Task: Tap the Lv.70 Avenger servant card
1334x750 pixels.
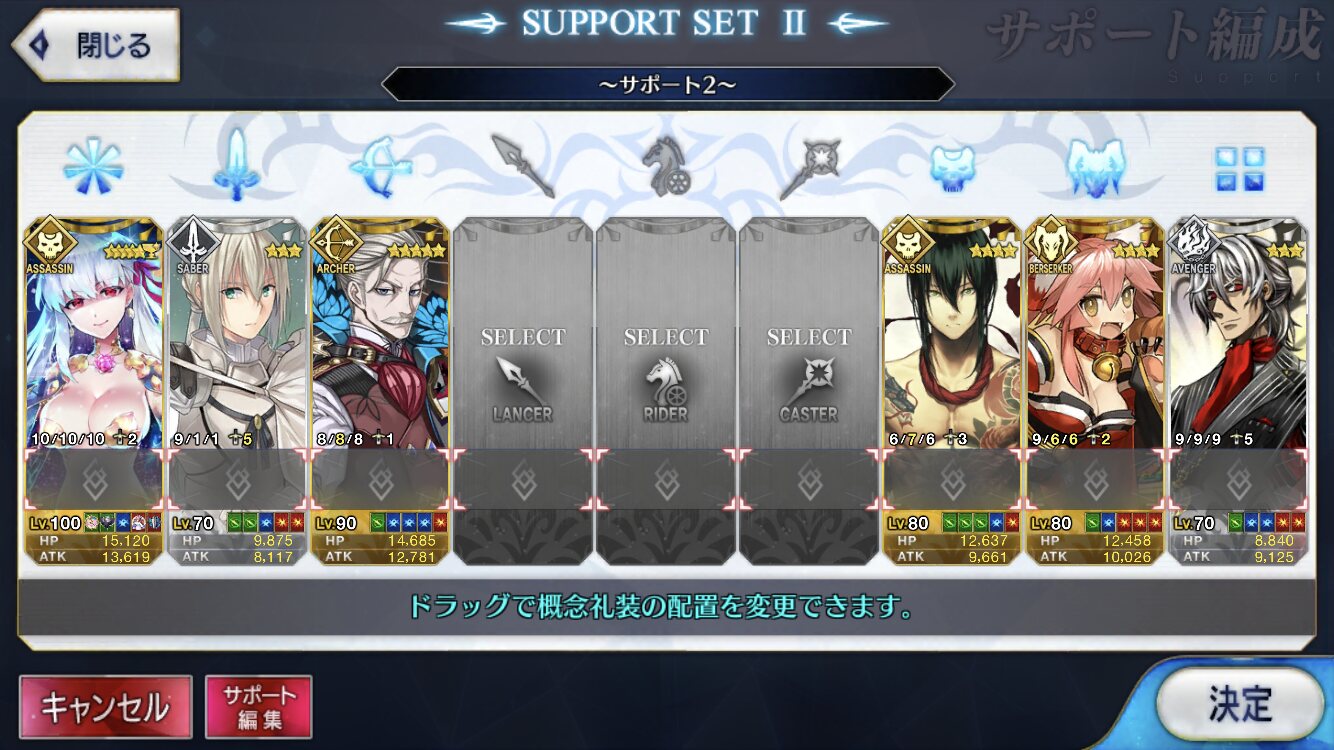Action: (1239, 392)
